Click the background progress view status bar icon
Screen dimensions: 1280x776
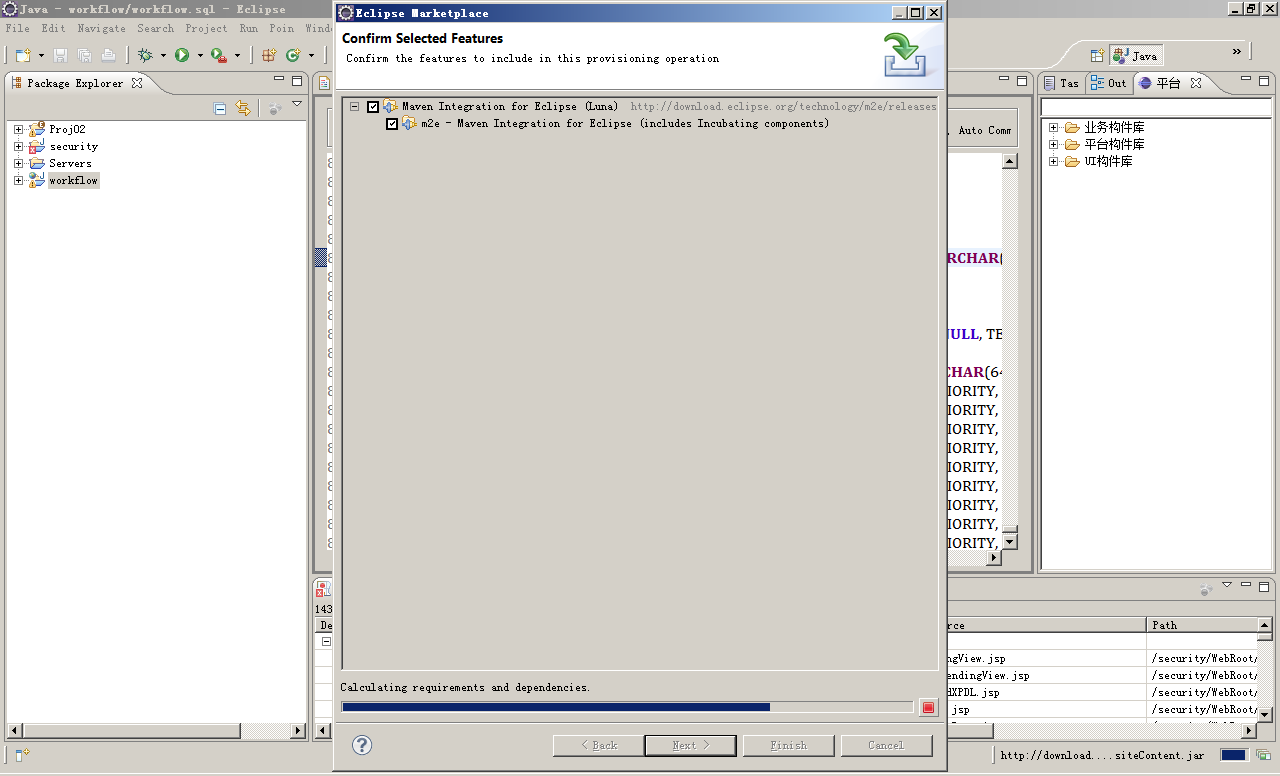[x=1264, y=755]
